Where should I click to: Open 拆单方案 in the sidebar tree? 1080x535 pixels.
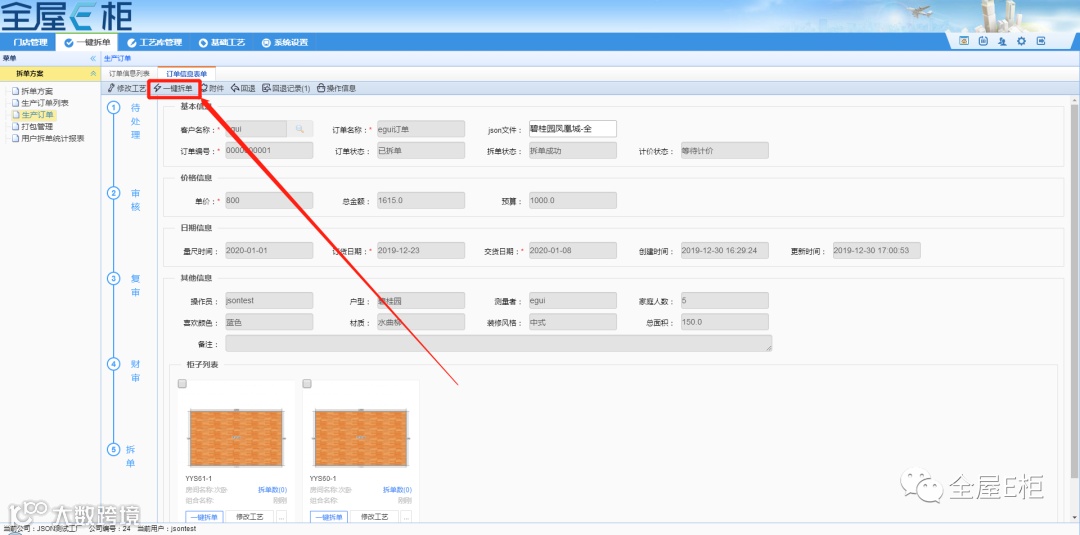pyautogui.click(x=33, y=91)
